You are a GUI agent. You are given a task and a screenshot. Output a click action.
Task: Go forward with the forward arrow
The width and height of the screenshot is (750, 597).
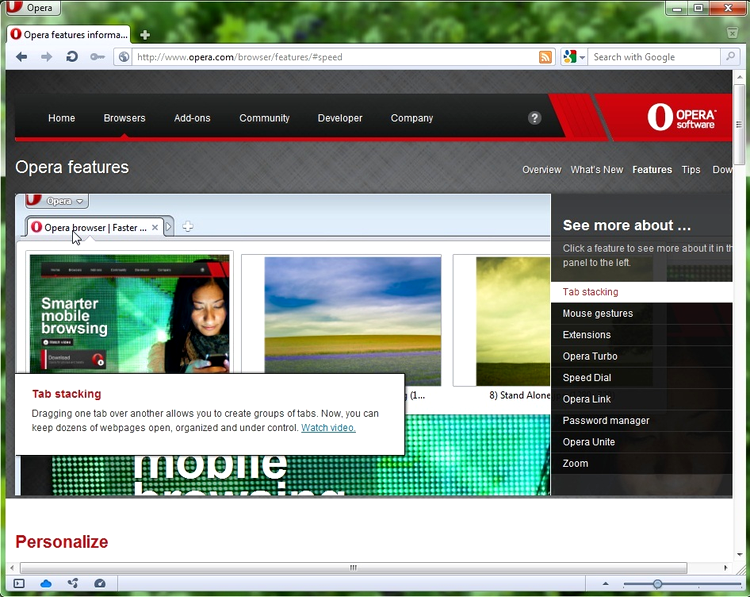(x=46, y=57)
